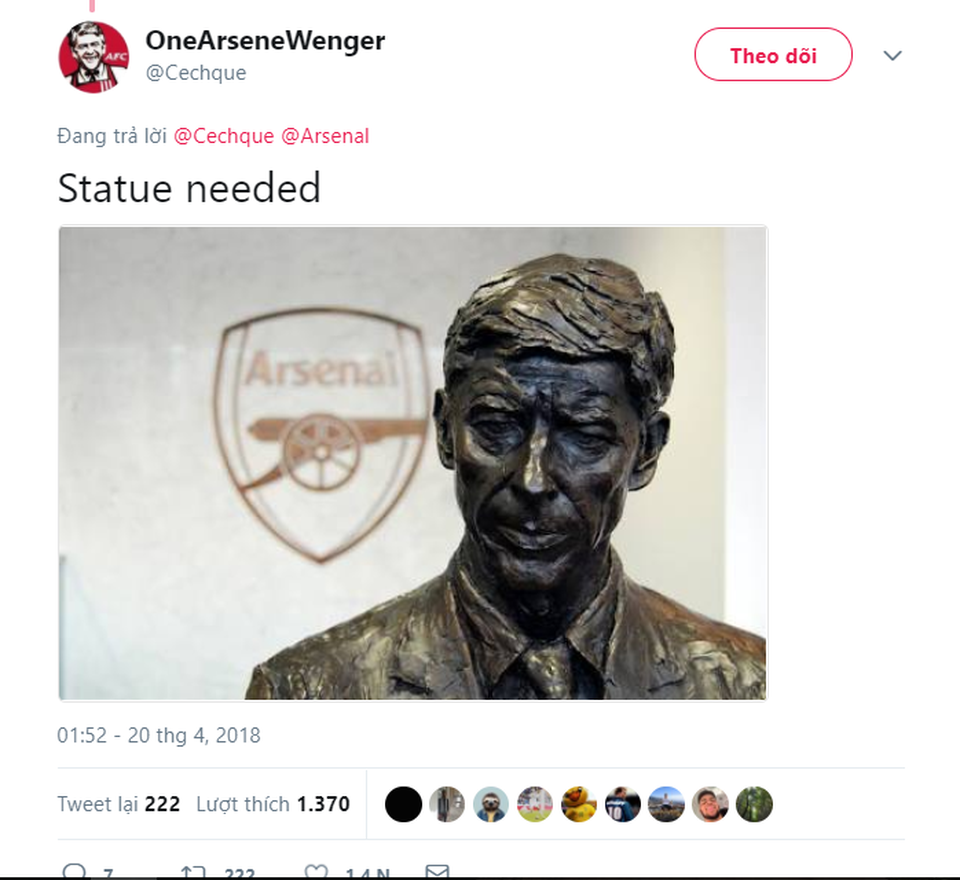This screenshot has width=960, height=880.
Task: Expand tweet options with the chevron arrow
Action: click(892, 56)
